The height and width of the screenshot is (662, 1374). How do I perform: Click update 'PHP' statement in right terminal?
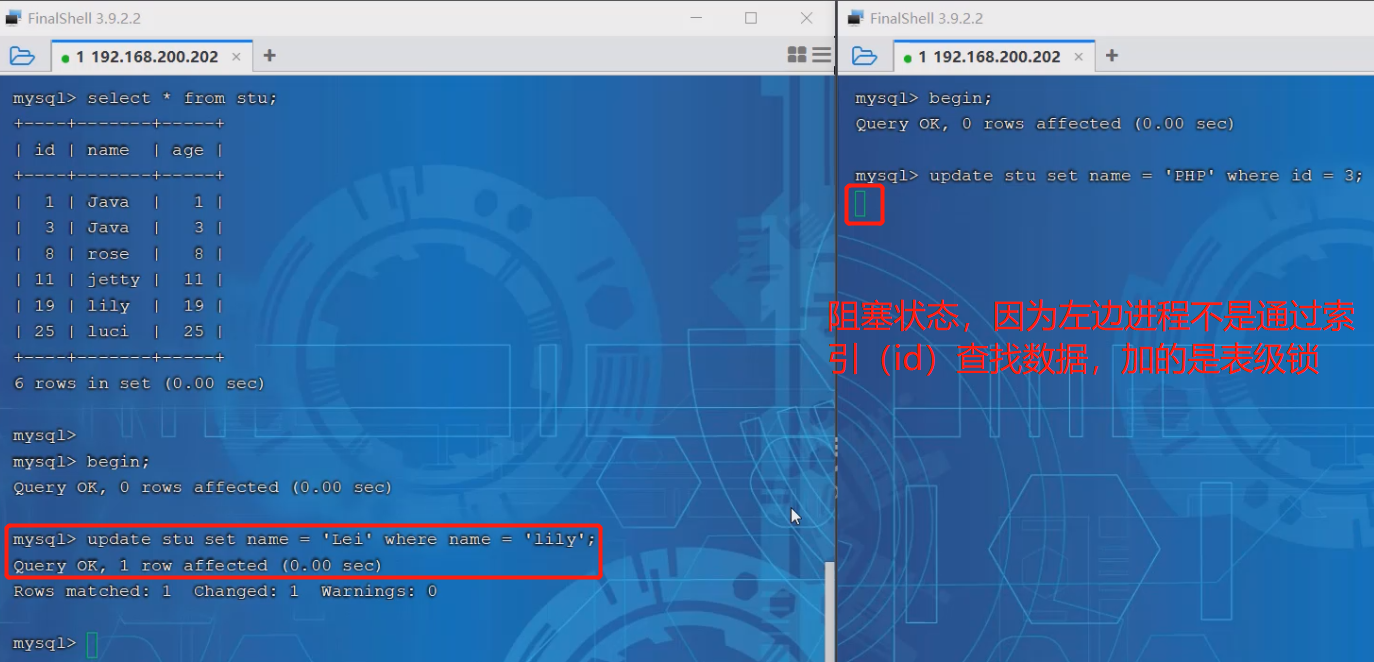[x=1146, y=176]
